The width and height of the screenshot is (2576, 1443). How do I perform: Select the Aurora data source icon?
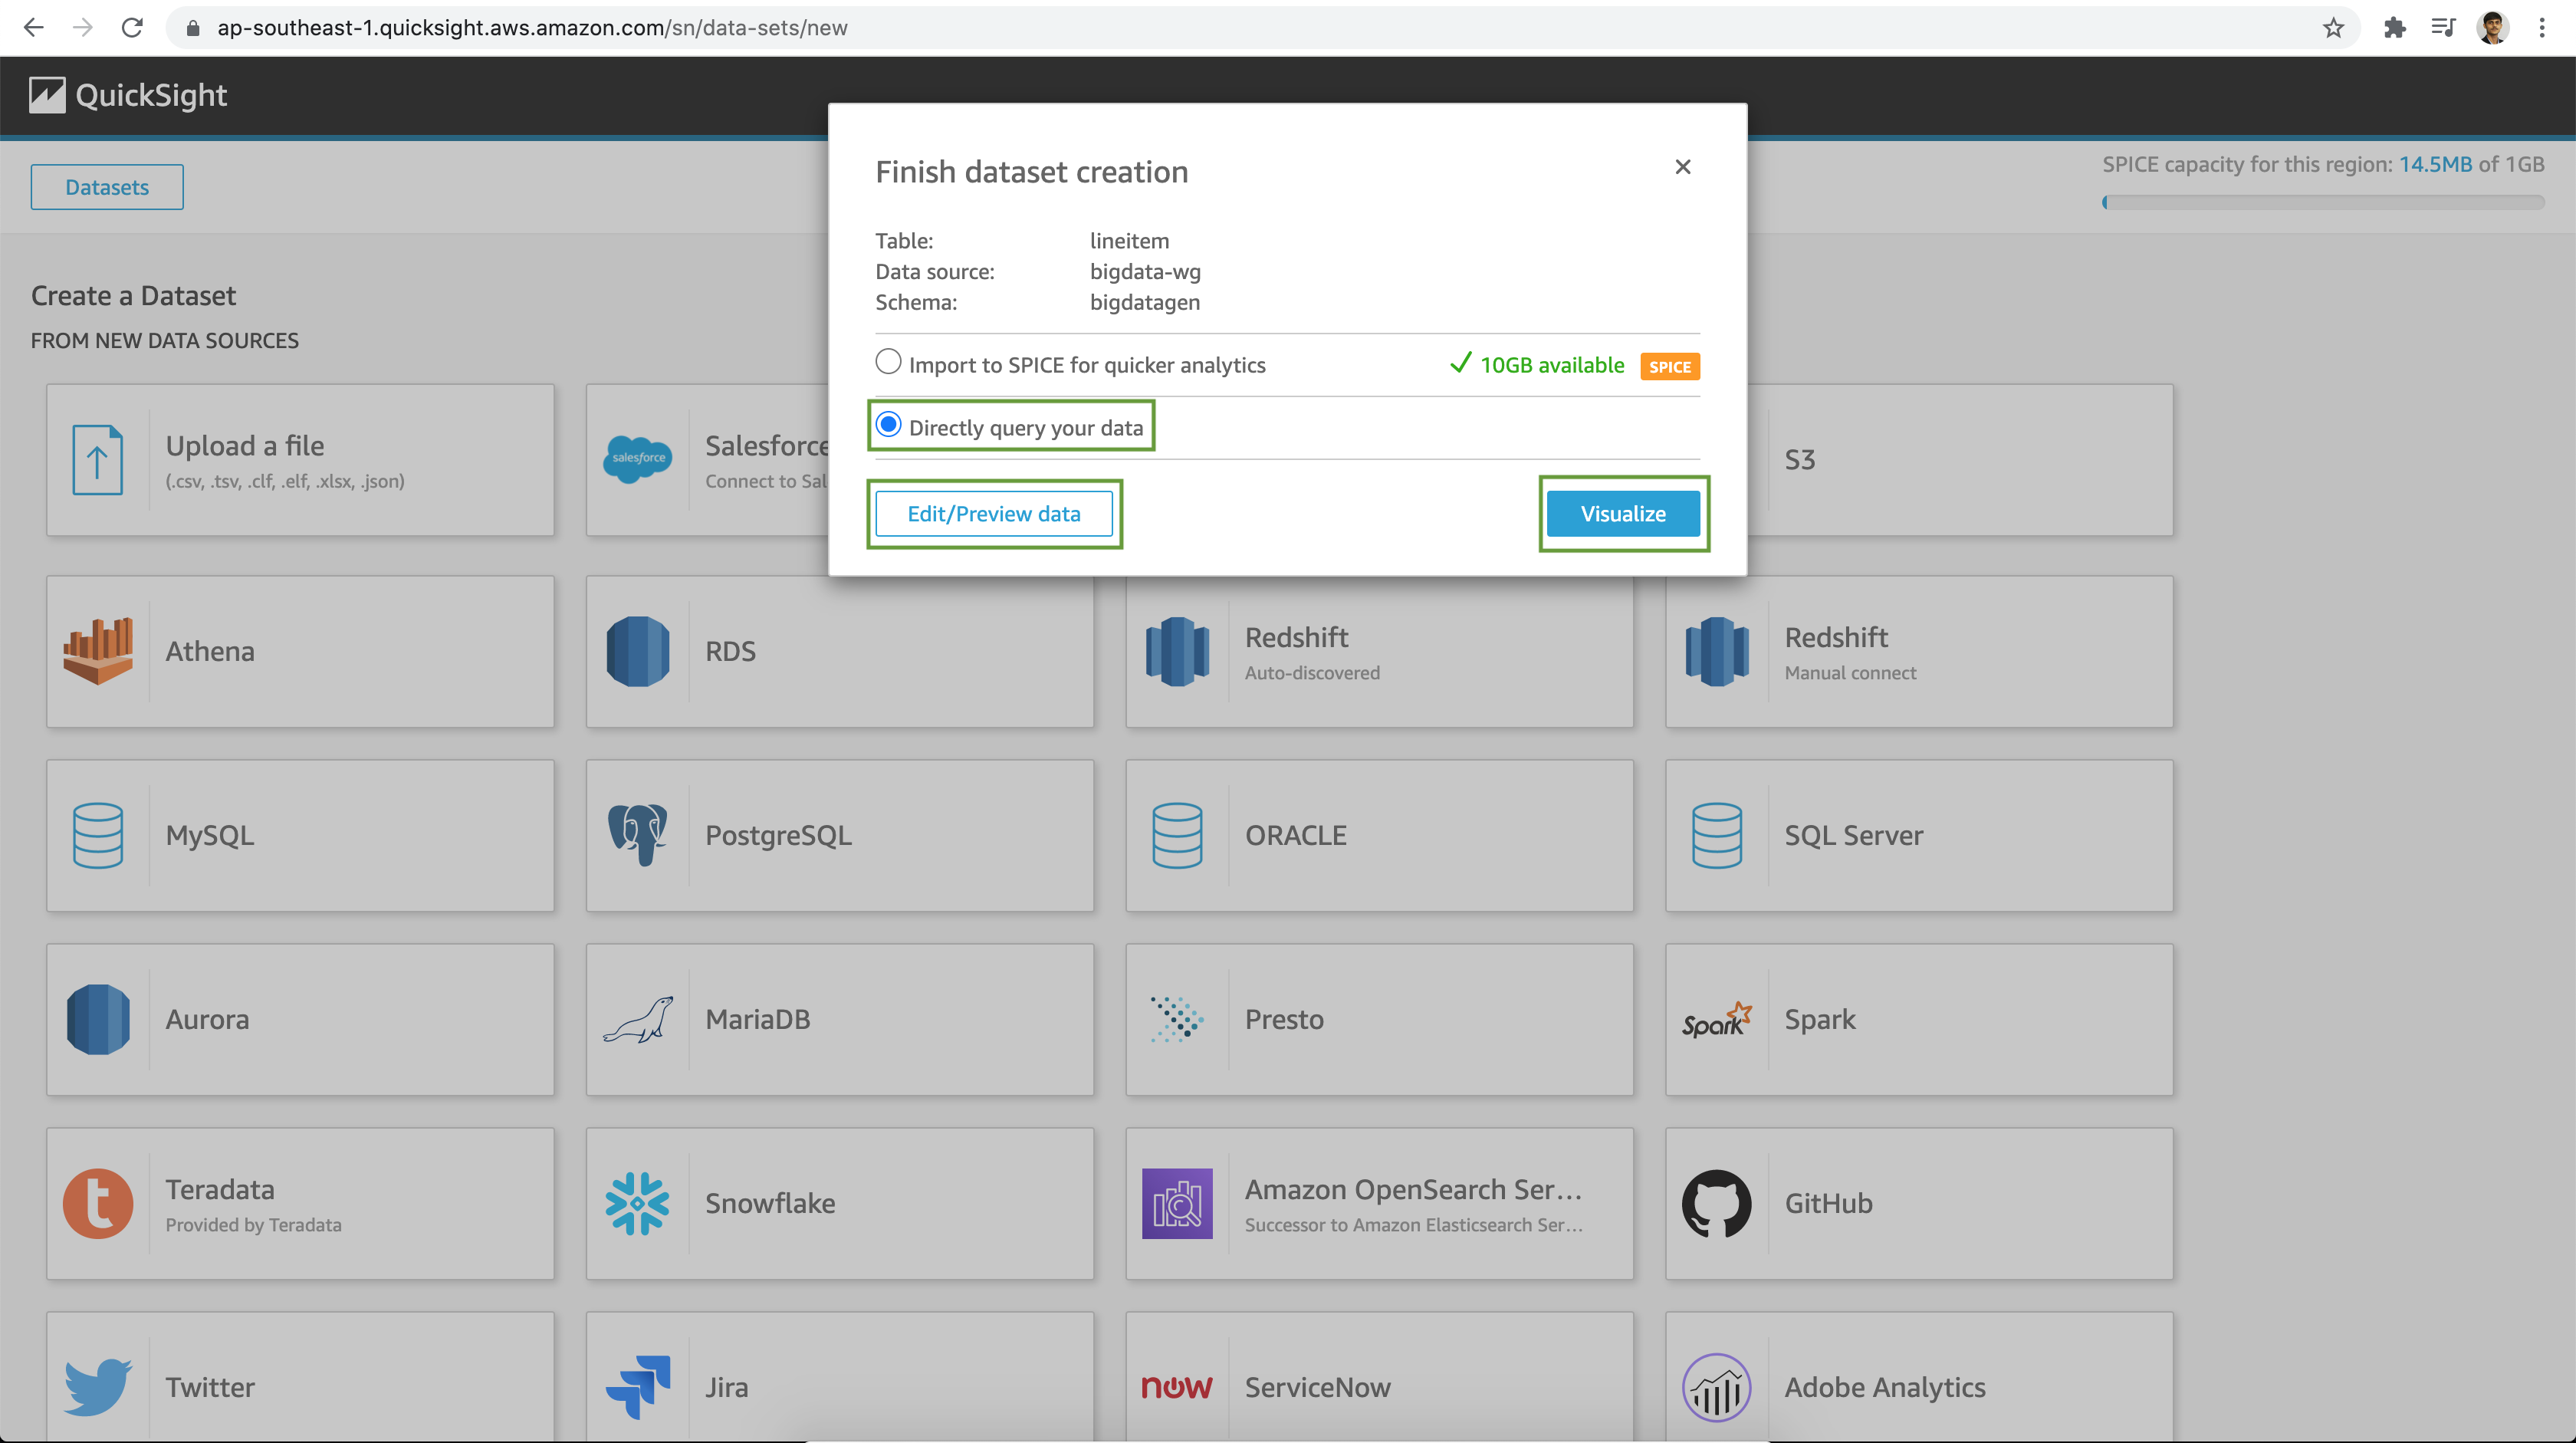(98, 1019)
